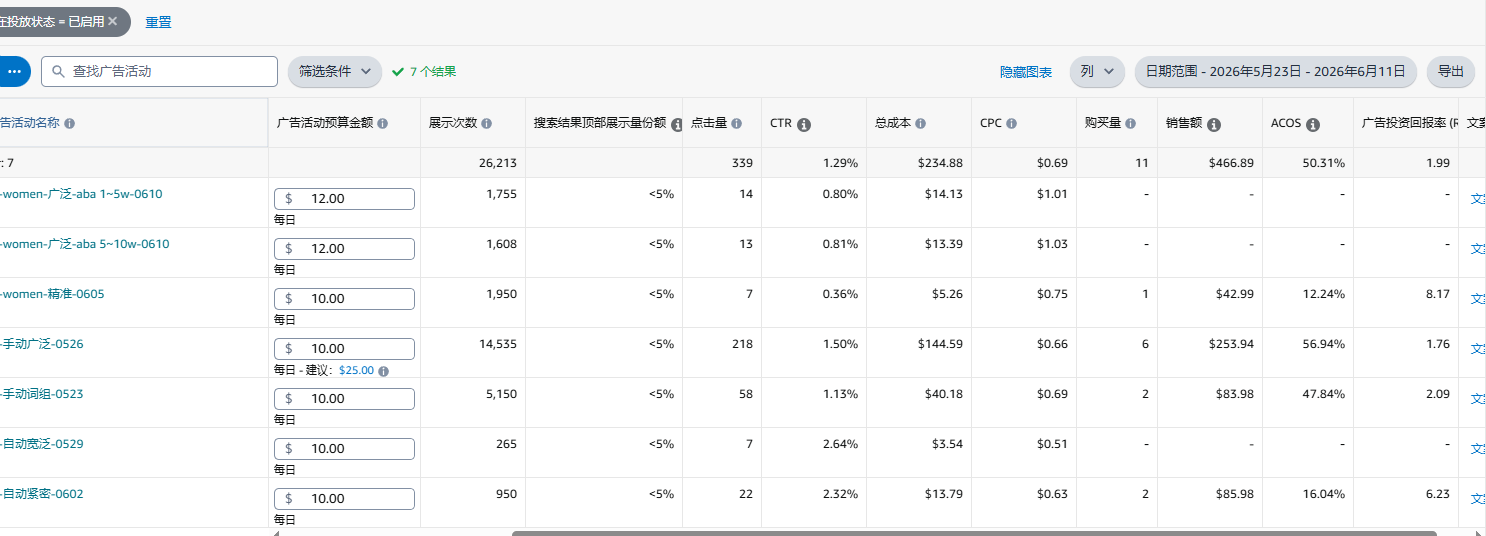Show info for 搜索结果顶部展示量份额 column

(x=677, y=124)
